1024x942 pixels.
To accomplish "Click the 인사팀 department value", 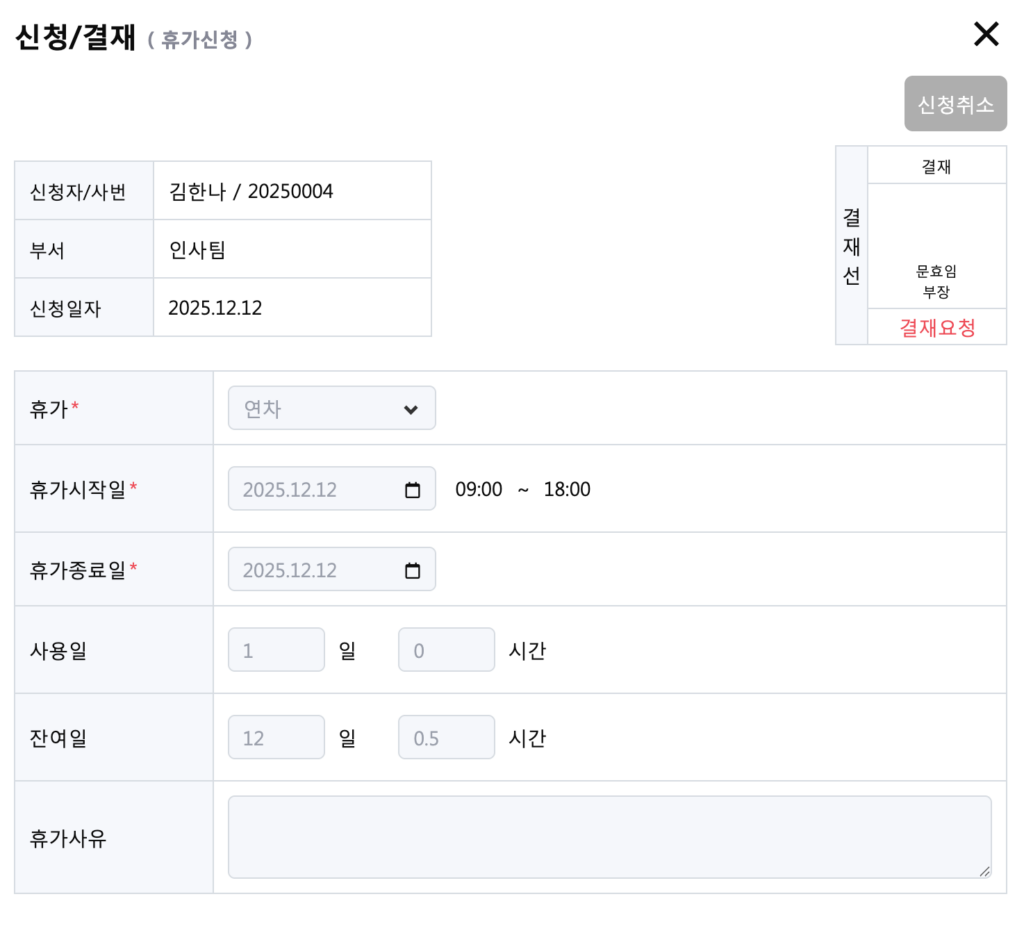I will [x=197, y=250].
